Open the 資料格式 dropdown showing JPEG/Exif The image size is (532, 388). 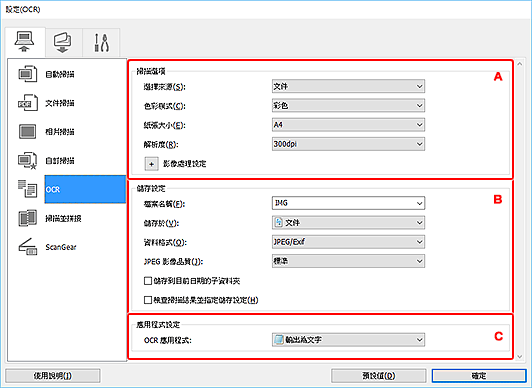coord(348,242)
